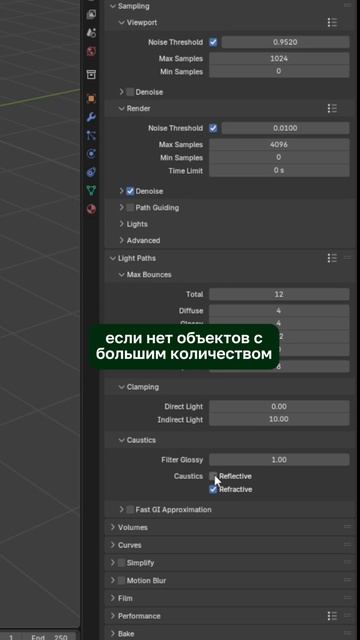Screen dimensions: 360x640
Task: Open Light Paths presets icon
Action: (332, 258)
